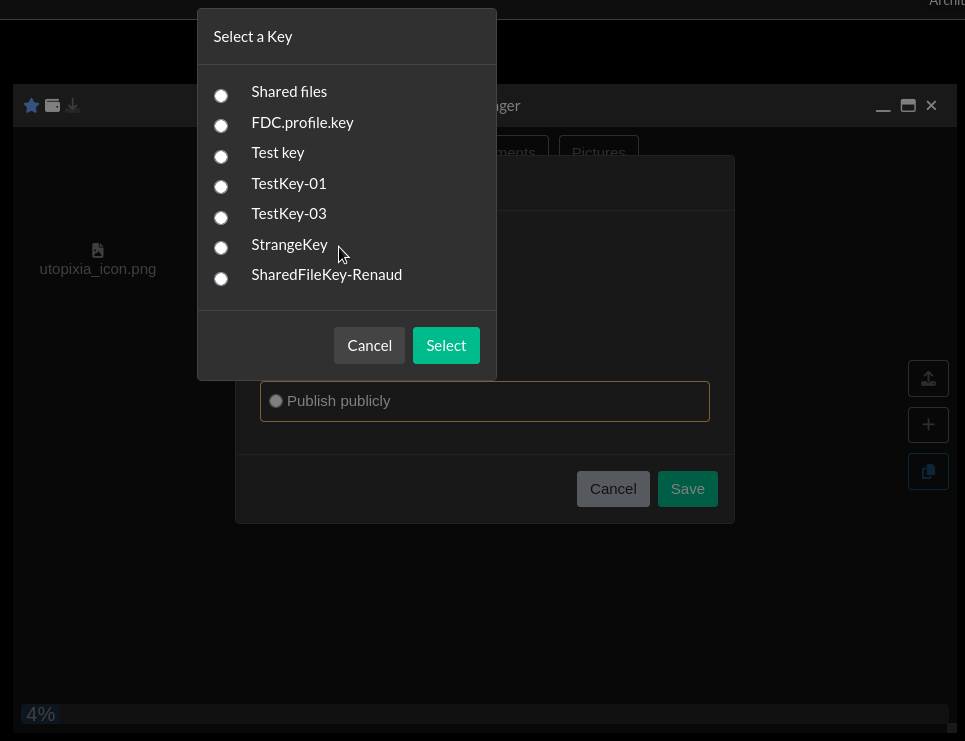Choose TestKey-03 in key list
Screen dimensions: 965x741
tap(221, 218)
